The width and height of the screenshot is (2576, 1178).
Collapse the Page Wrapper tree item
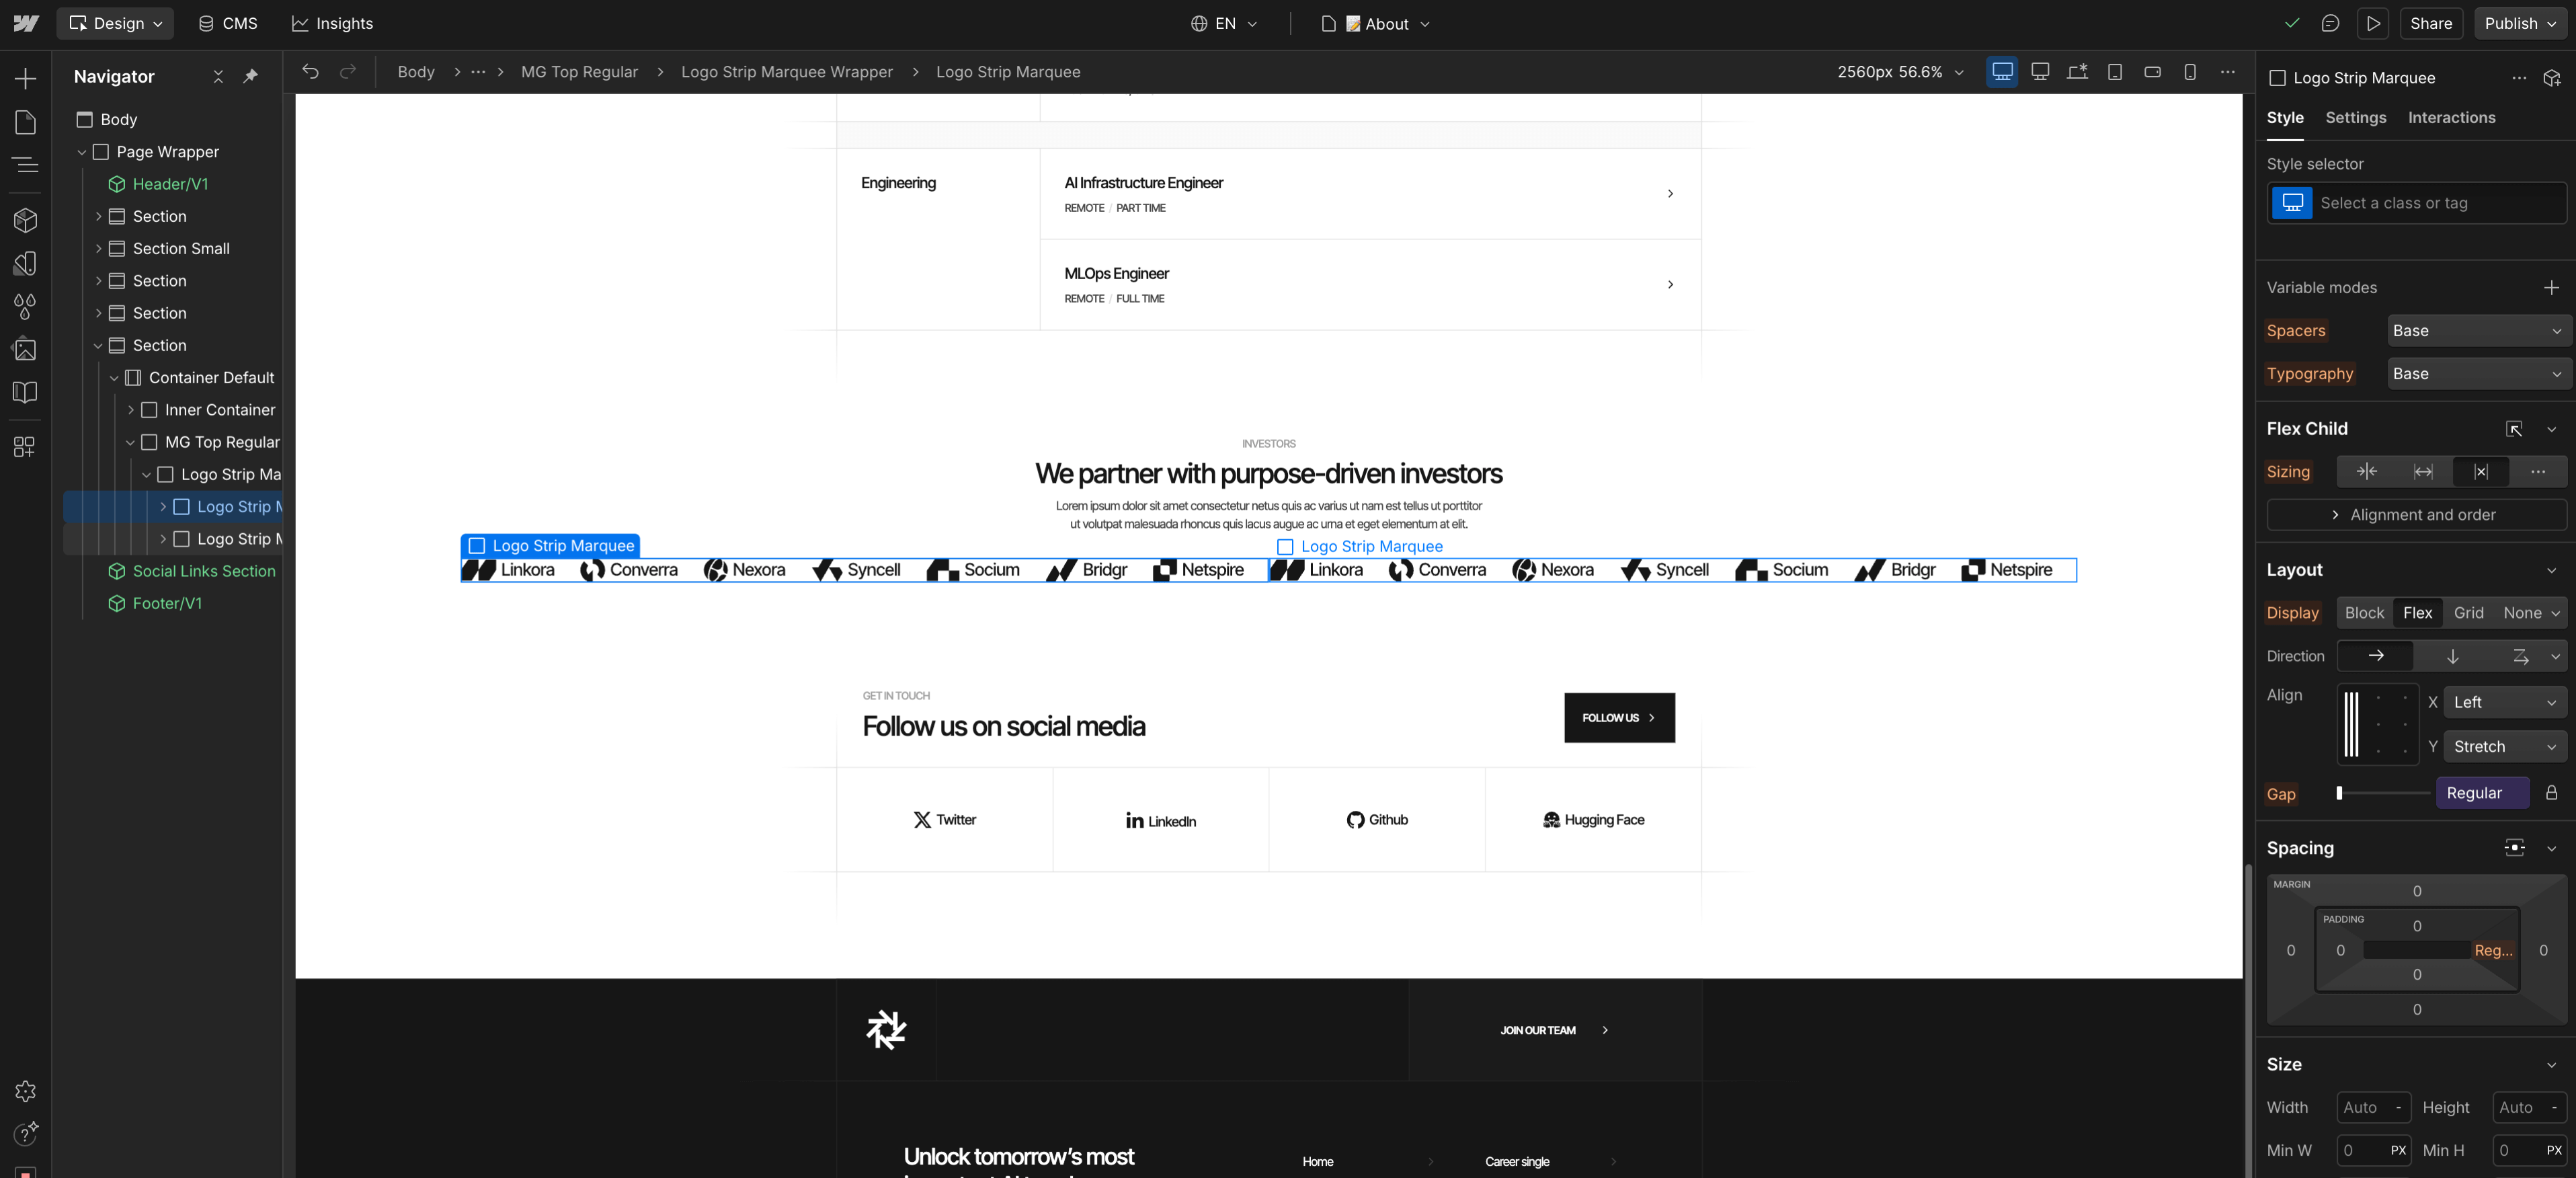click(x=81, y=151)
